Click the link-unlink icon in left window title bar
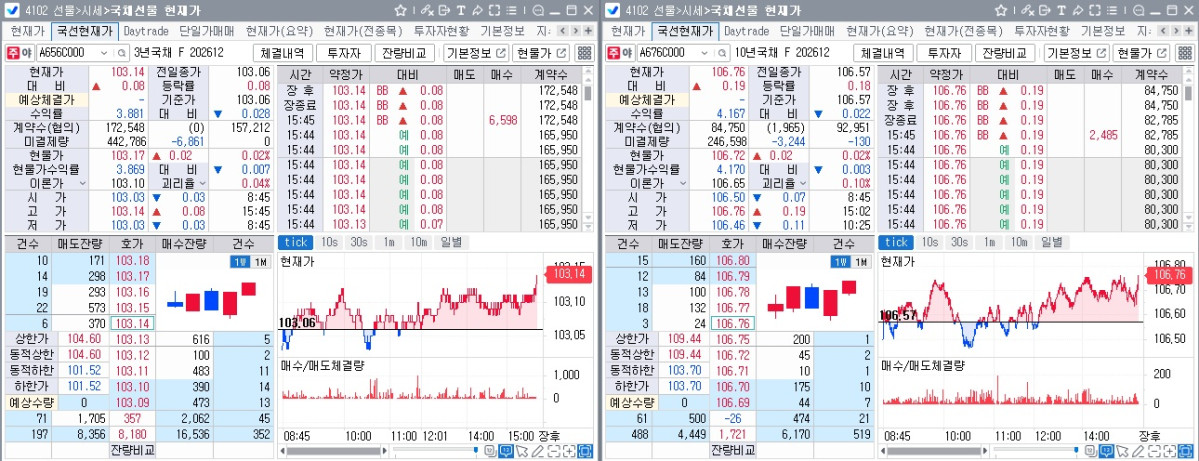The image size is (1199, 461). pyautogui.click(x=427, y=11)
